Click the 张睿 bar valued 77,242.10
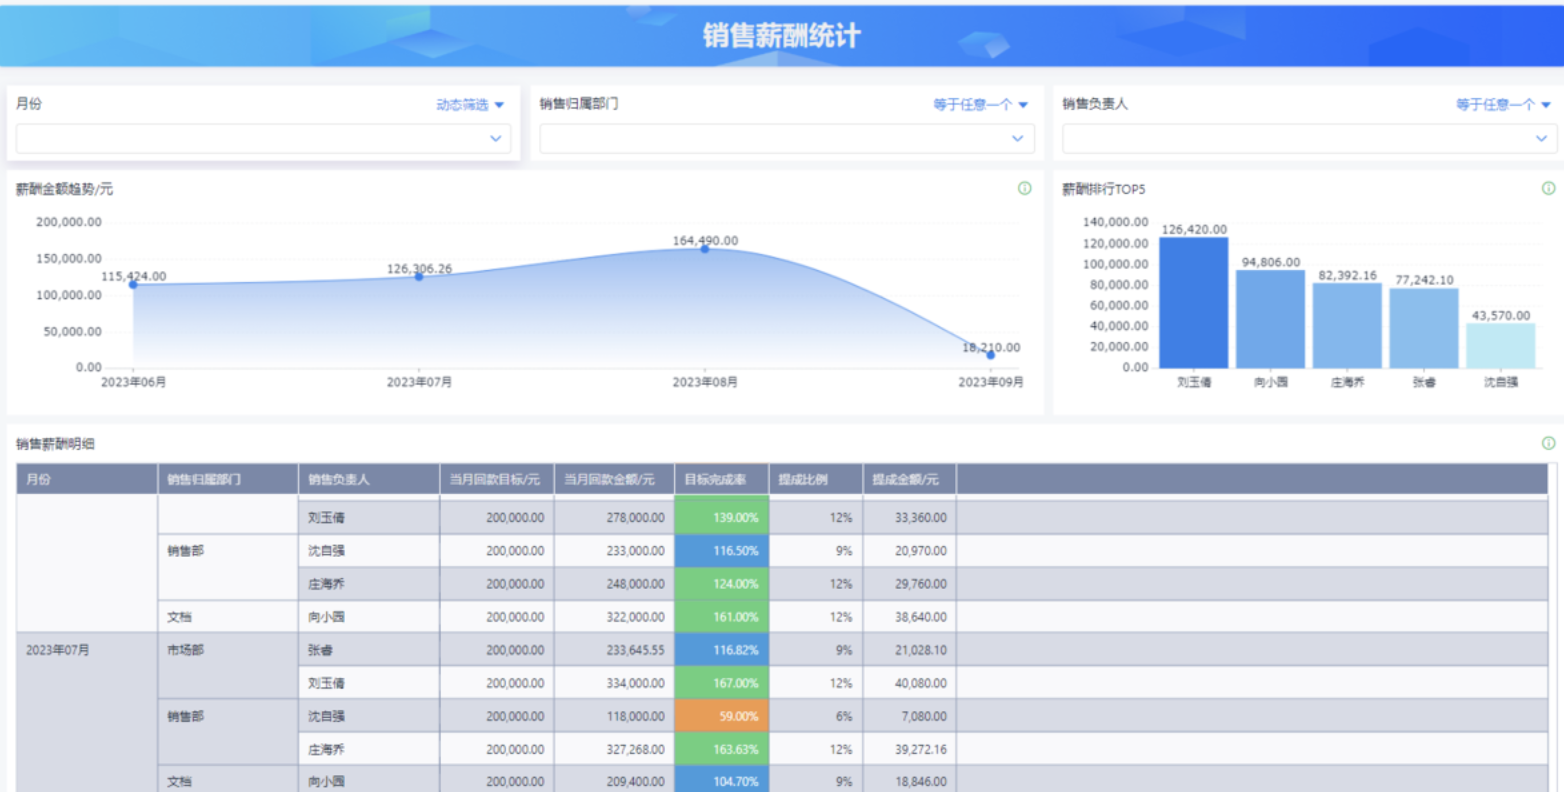This screenshot has width=1564, height=792. [x=1424, y=328]
